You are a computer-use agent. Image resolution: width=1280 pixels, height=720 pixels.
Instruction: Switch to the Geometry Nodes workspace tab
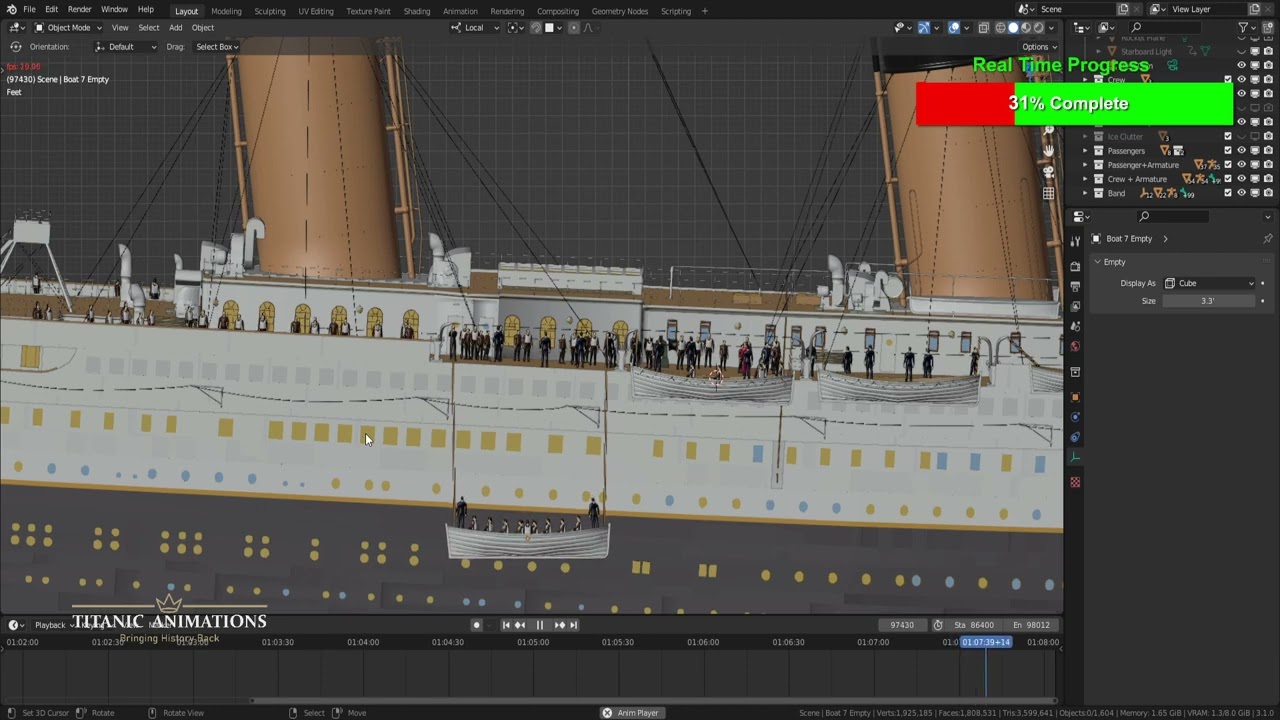pyautogui.click(x=620, y=11)
